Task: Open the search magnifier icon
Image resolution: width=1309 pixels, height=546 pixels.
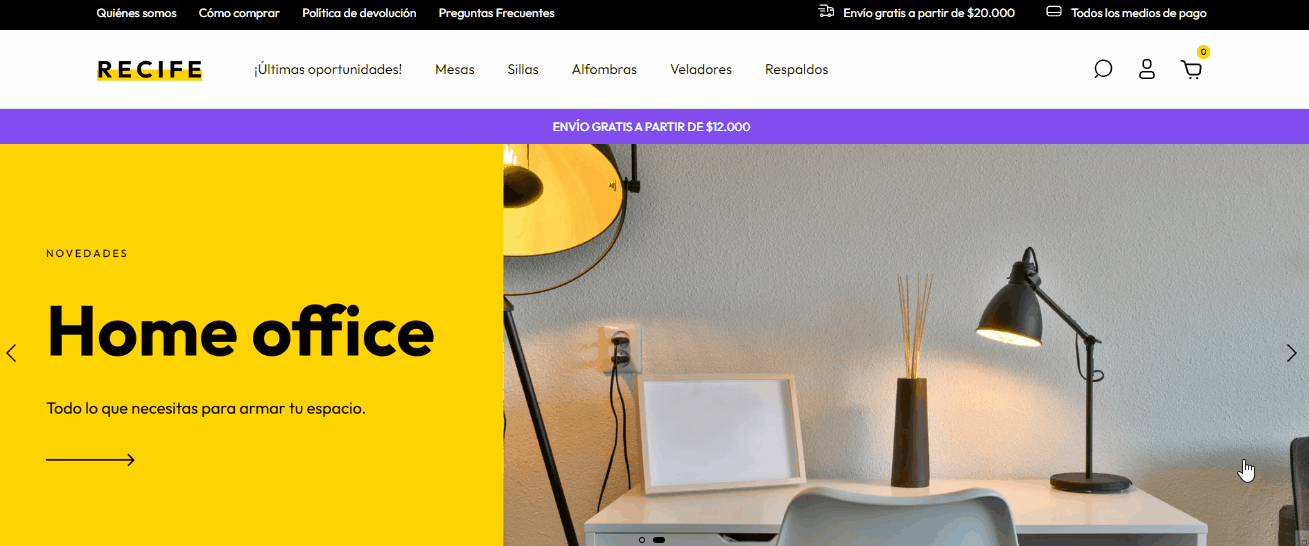Action: 1103,69
